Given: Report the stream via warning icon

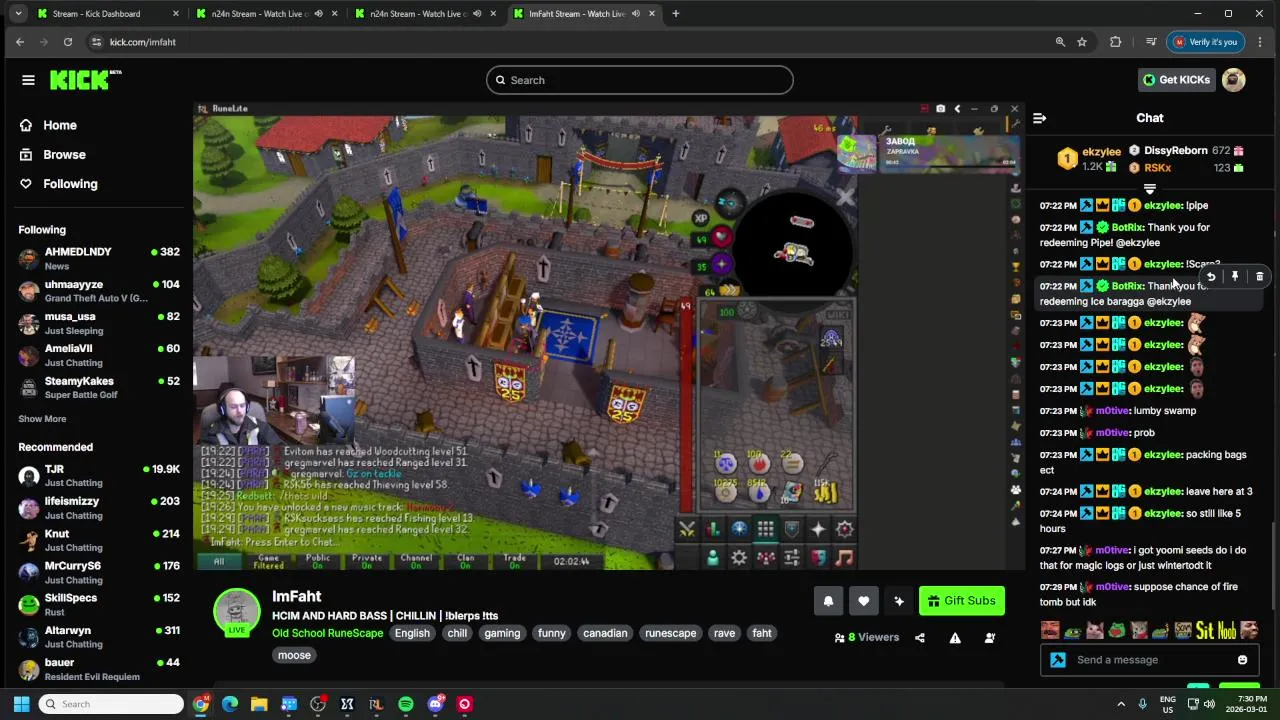Looking at the screenshot, I should [955, 638].
